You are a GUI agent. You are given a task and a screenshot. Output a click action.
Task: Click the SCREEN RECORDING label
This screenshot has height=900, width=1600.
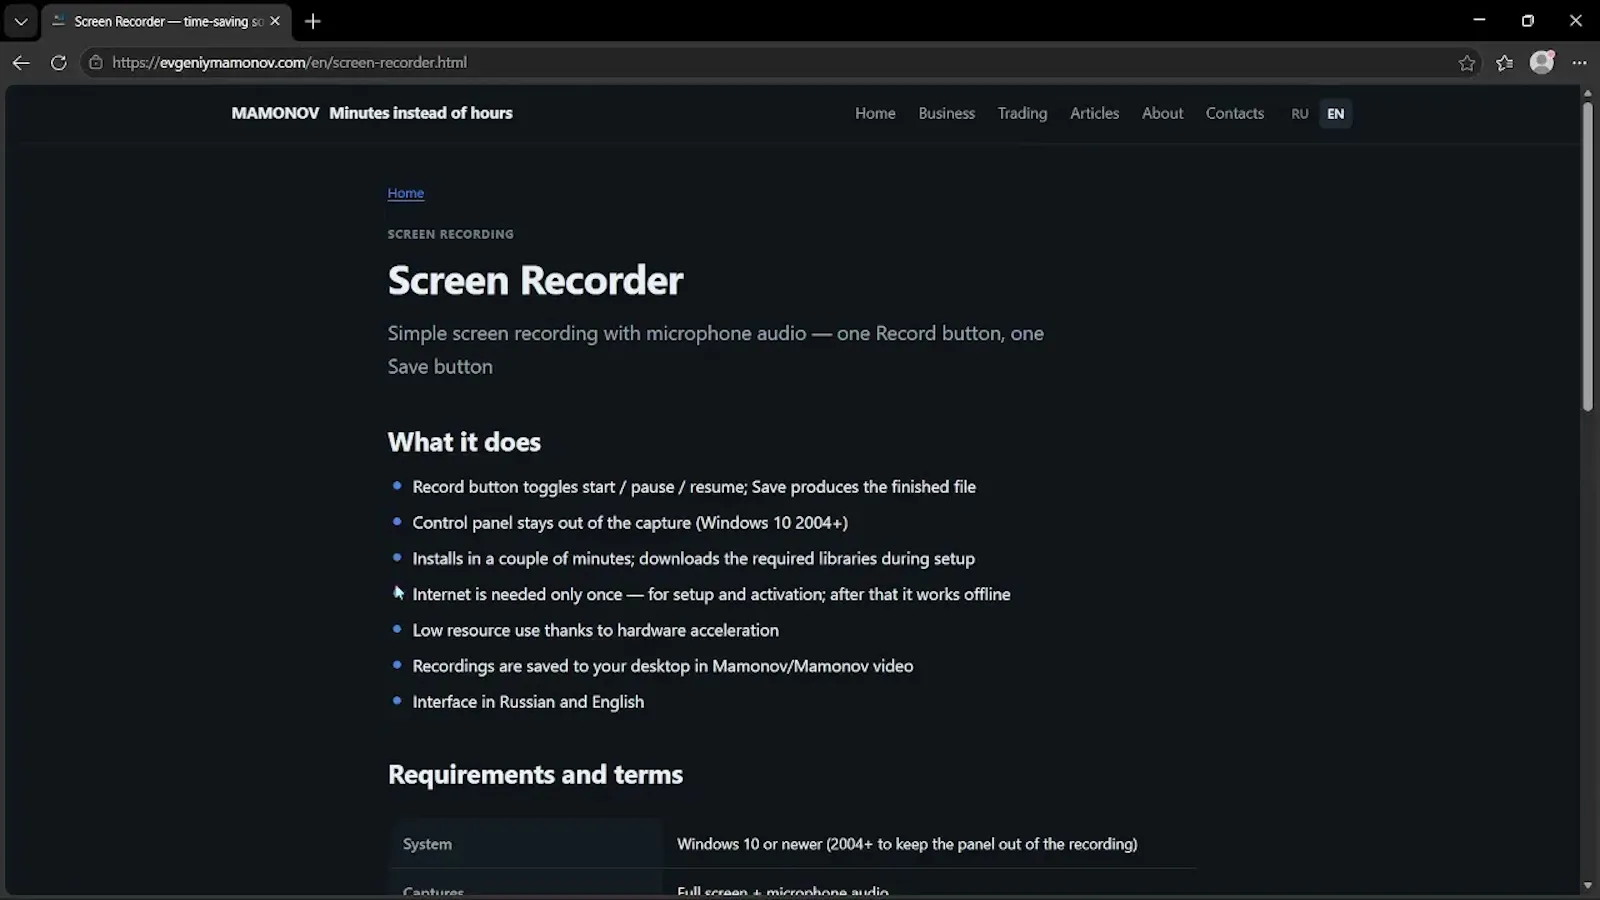pyautogui.click(x=450, y=234)
